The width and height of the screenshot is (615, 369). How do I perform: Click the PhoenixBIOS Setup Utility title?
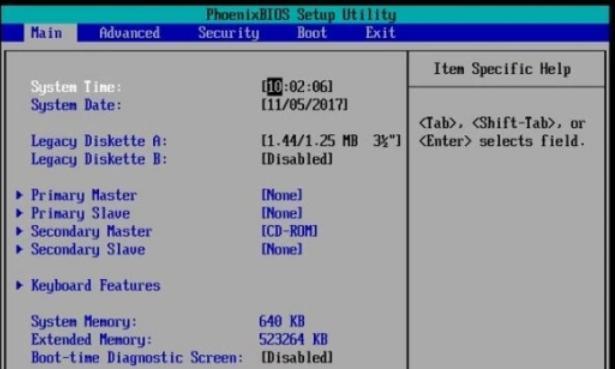[x=301, y=15]
